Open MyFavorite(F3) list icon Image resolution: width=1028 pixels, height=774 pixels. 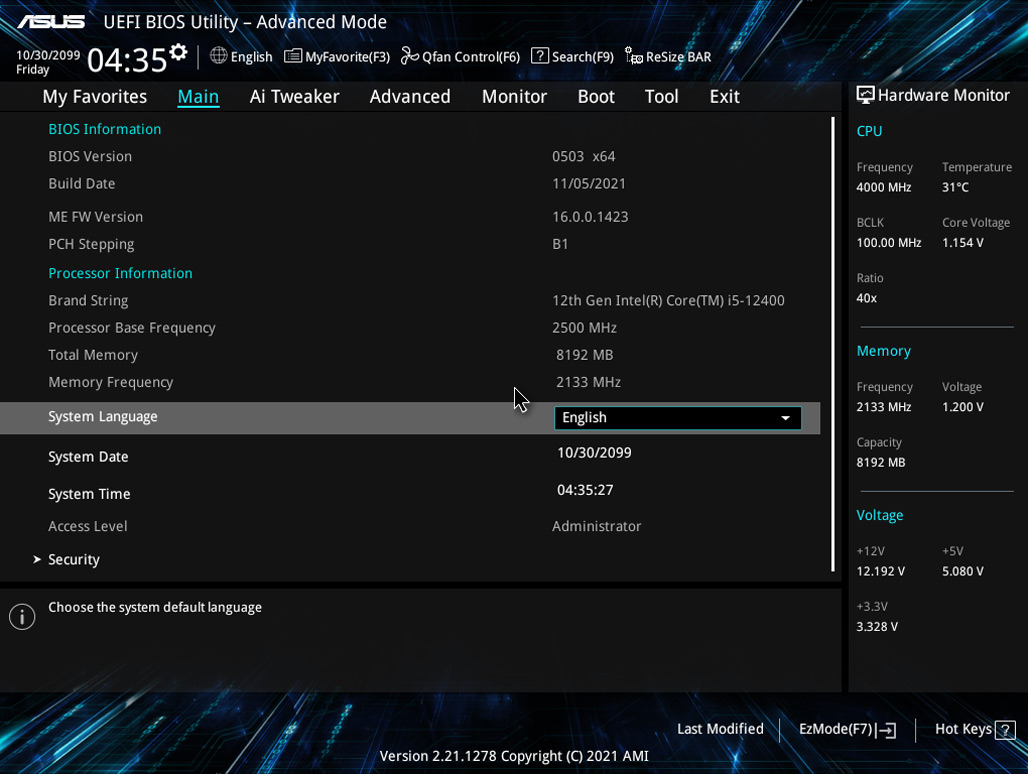tap(292, 56)
